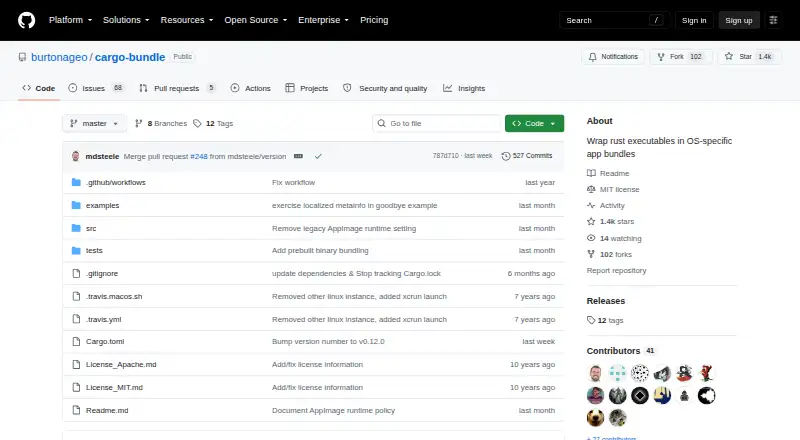Switch to the Projects tab
Screen dimensions: 800x440
pos(307,88)
